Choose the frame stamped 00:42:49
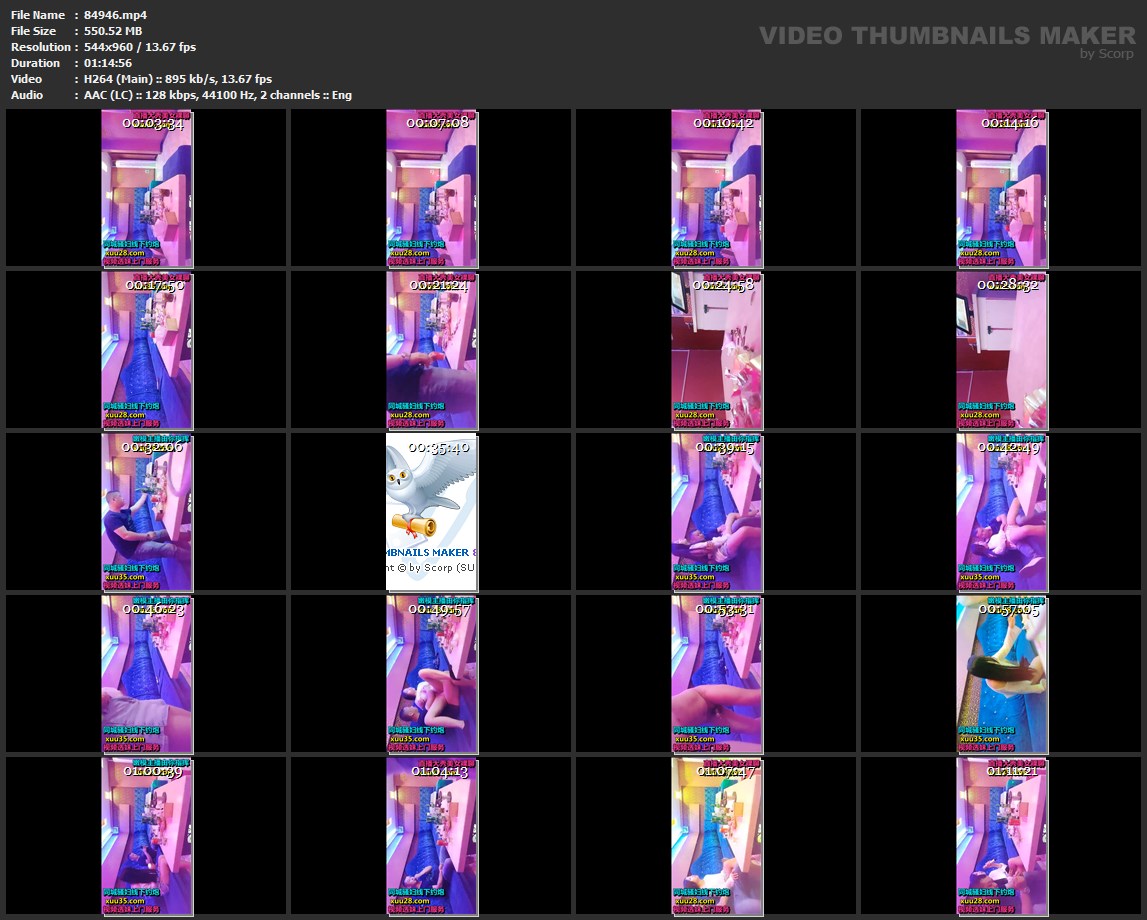This screenshot has width=1147, height=920. (1001, 512)
